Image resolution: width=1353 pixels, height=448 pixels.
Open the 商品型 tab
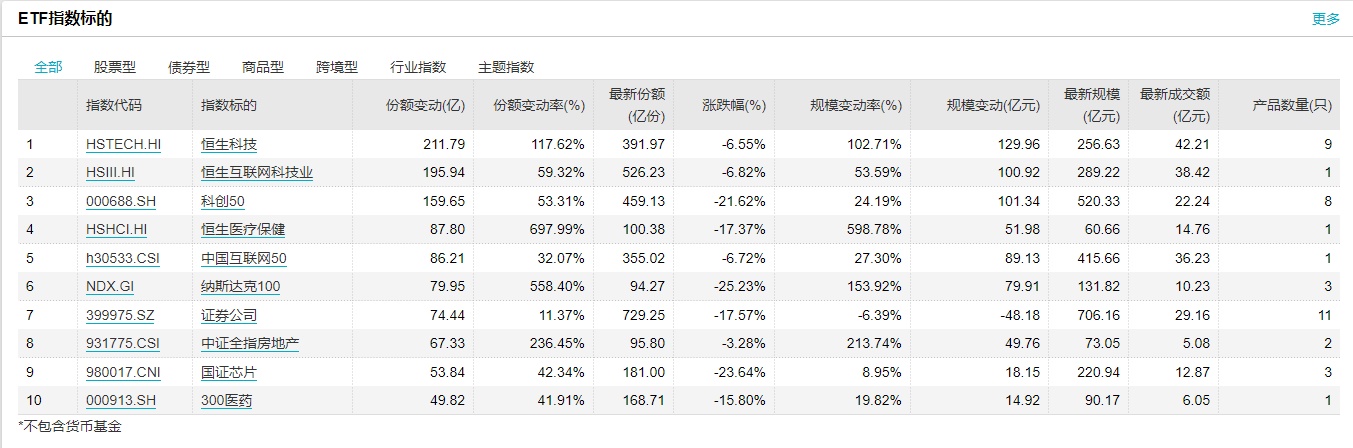point(263,67)
